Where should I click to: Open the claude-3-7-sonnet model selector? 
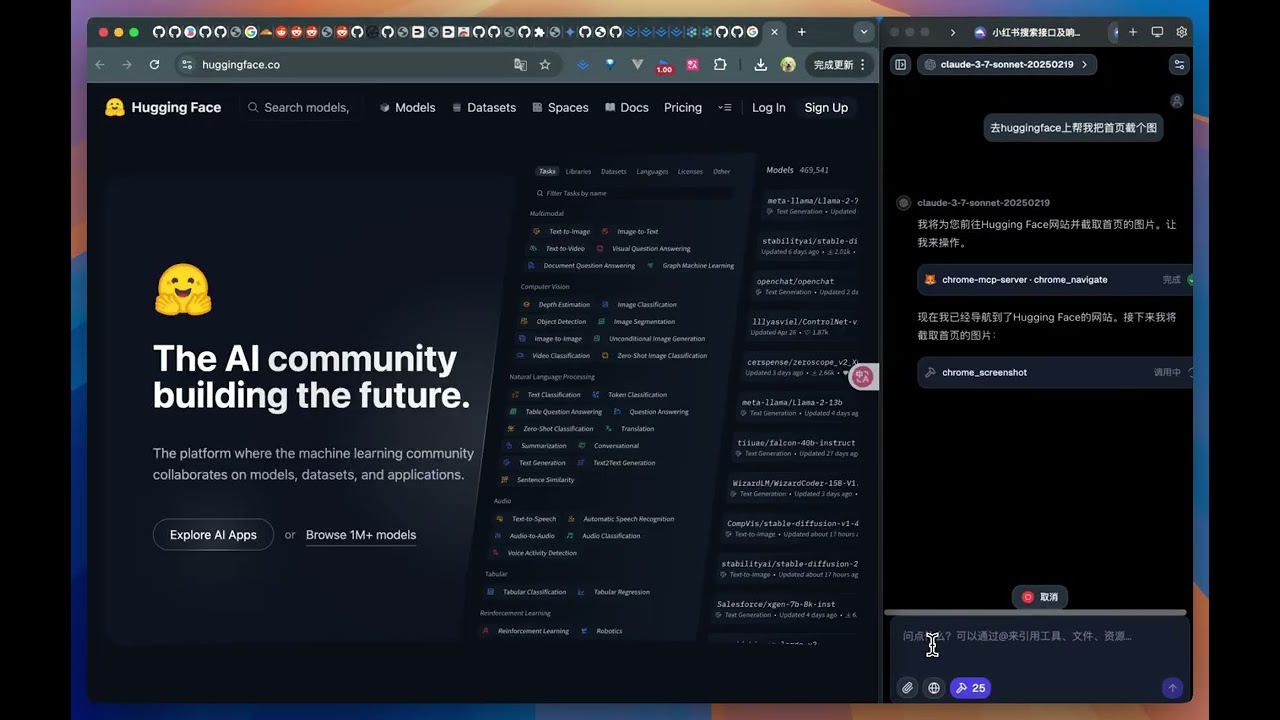pos(1007,64)
